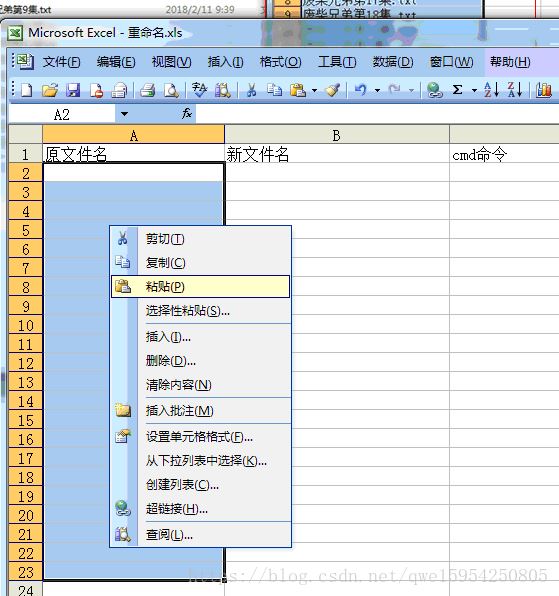Click the Research icon in the toolbar
Viewport: 559px width, 596px height.
point(223,90)
